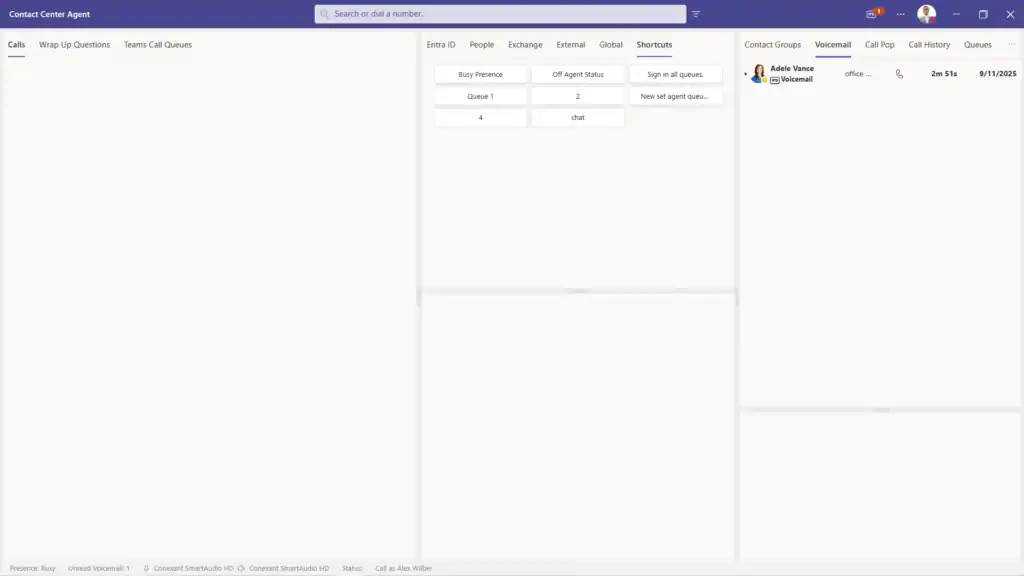Click the Off Agent Status shortcut
This screenshot has height=576, width=1024.
(x=578, y=74)
